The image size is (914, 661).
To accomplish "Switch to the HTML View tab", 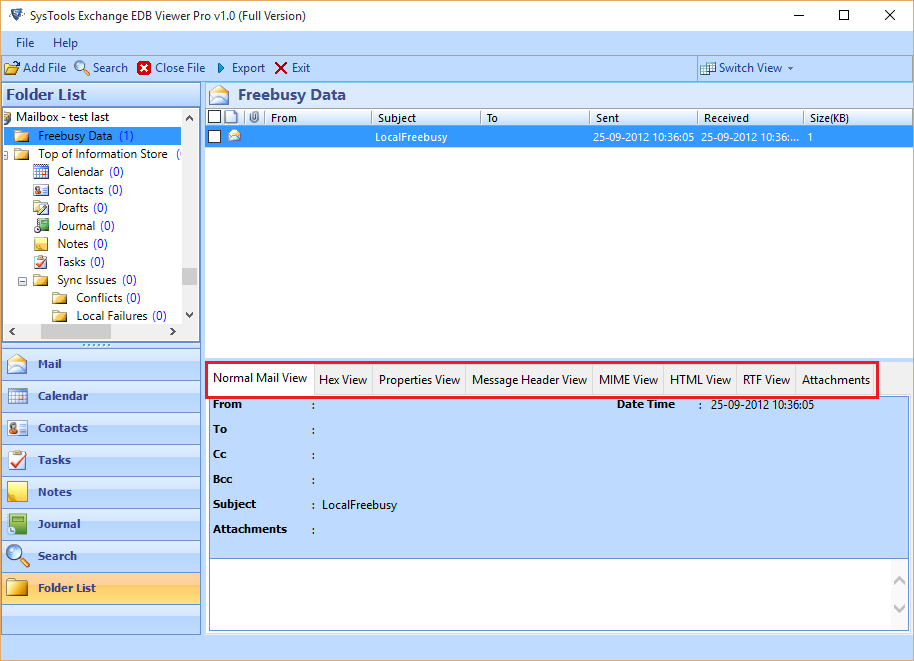I will 700,380.
